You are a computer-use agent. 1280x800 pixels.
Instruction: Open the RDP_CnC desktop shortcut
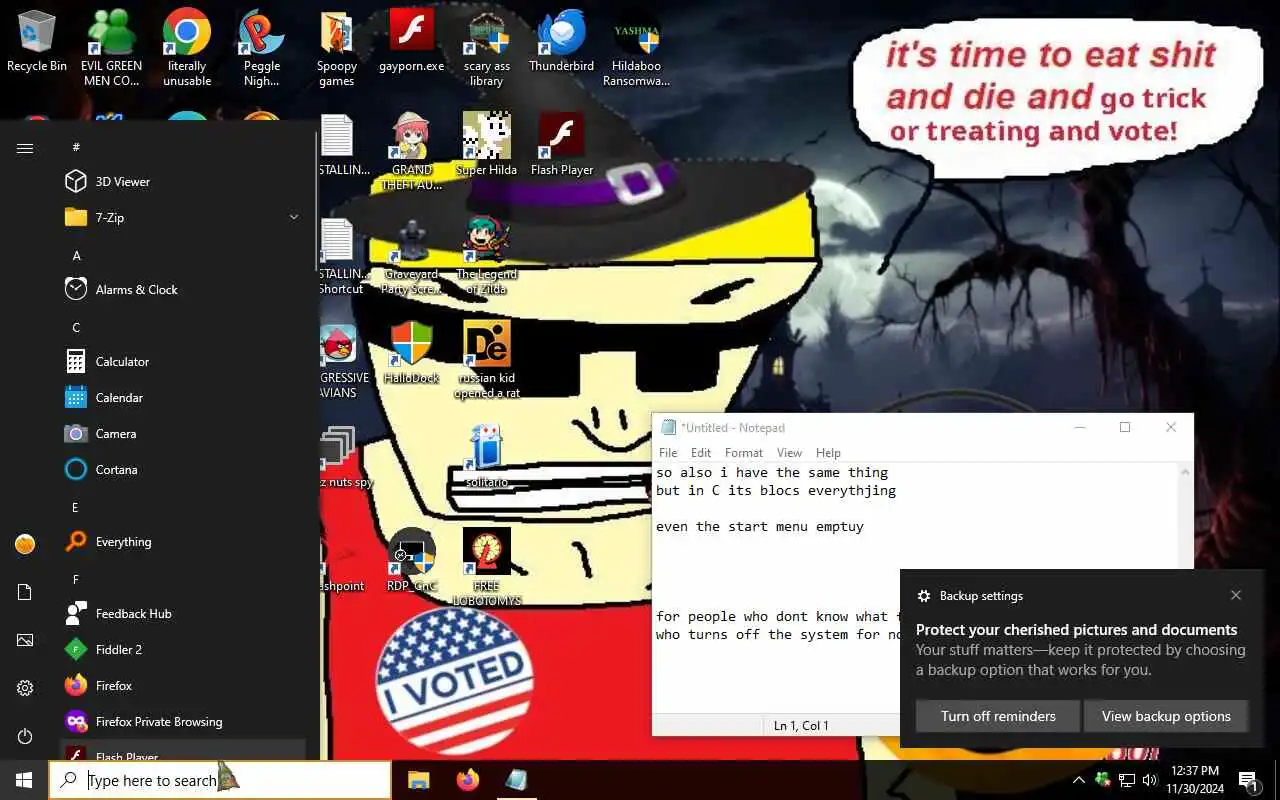pyautogui.click(x=411, y=561)
